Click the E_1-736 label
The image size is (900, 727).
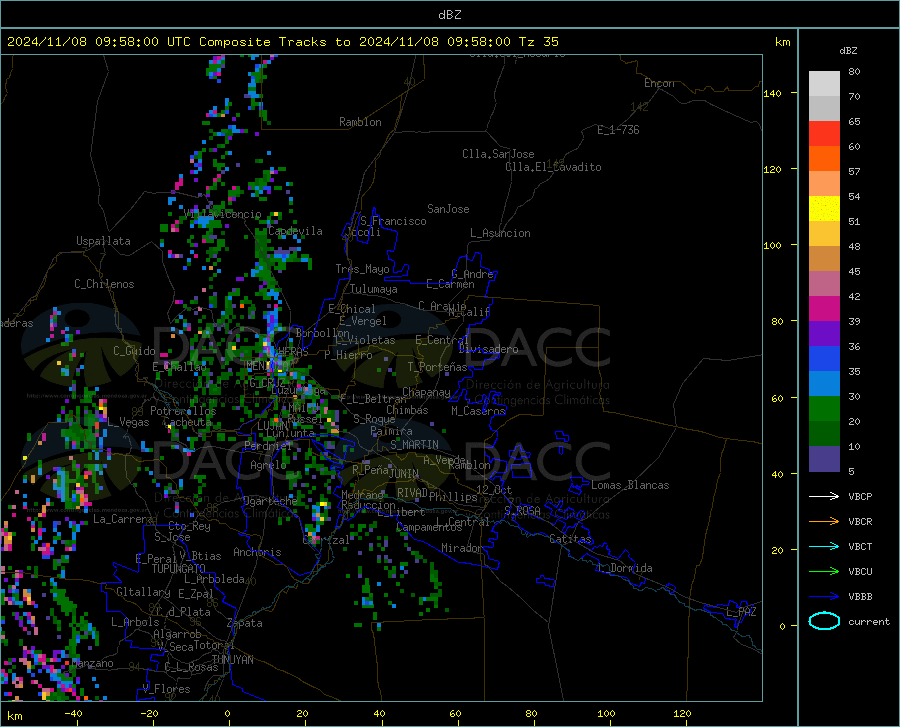coord(618,130)
